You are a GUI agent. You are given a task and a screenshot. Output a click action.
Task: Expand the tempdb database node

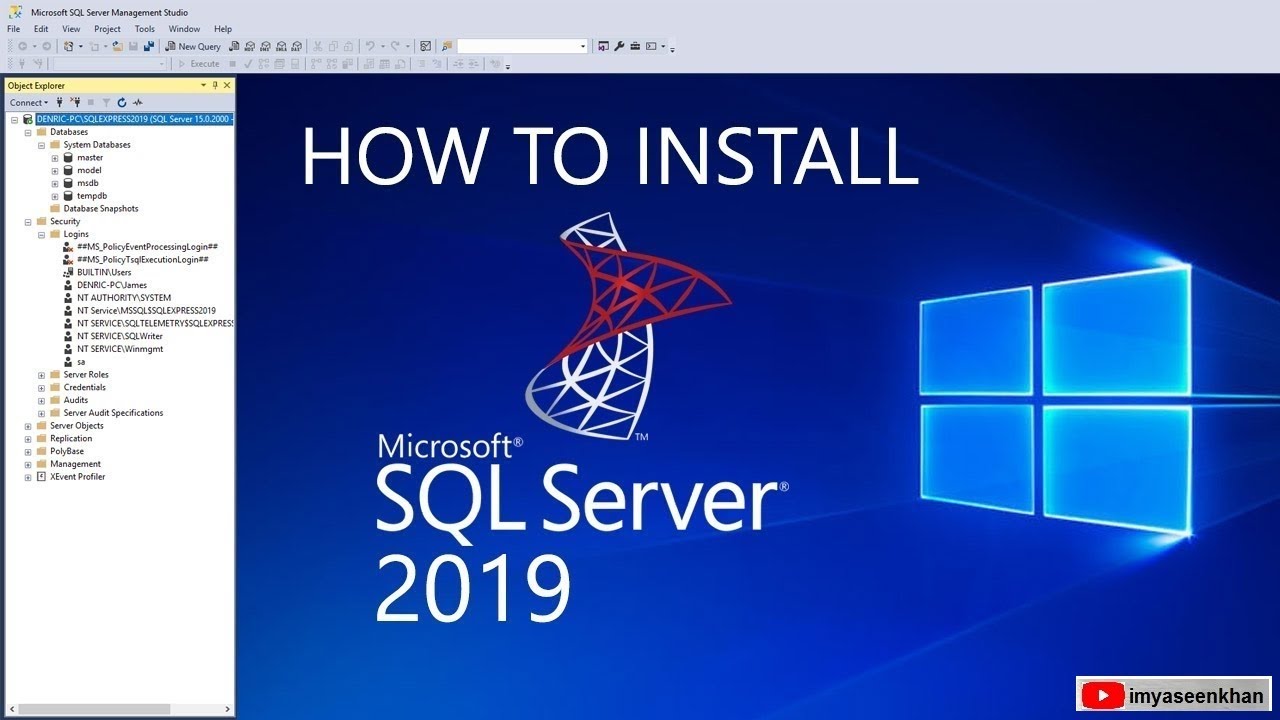[x=55, y=196]
